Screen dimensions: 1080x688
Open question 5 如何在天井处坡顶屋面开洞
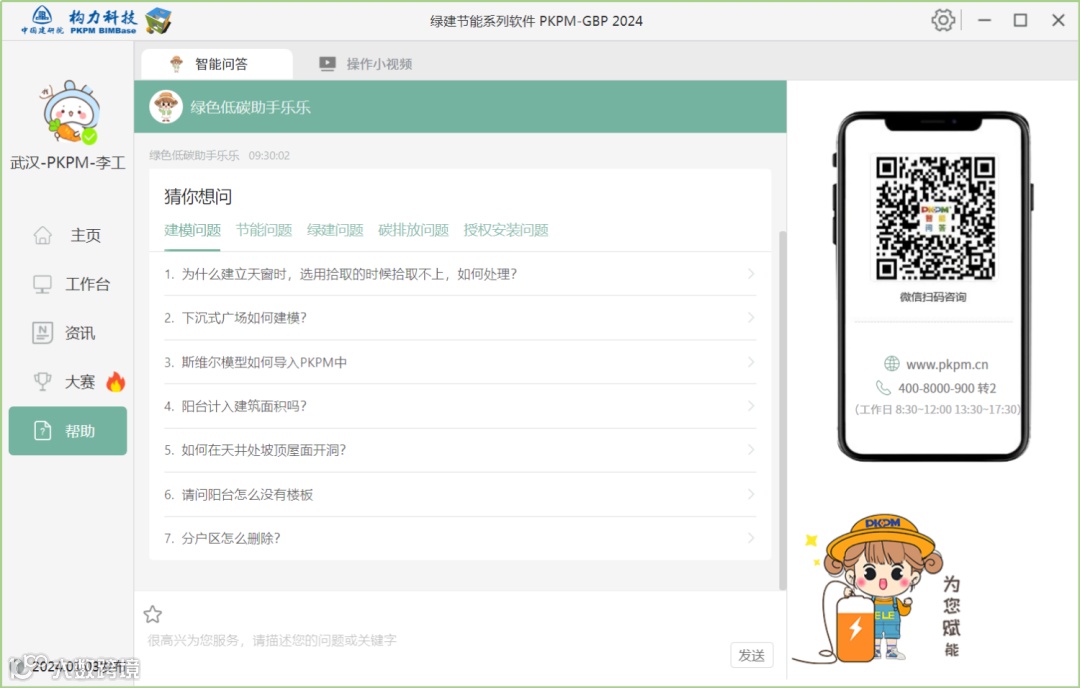tap(459, 450)
